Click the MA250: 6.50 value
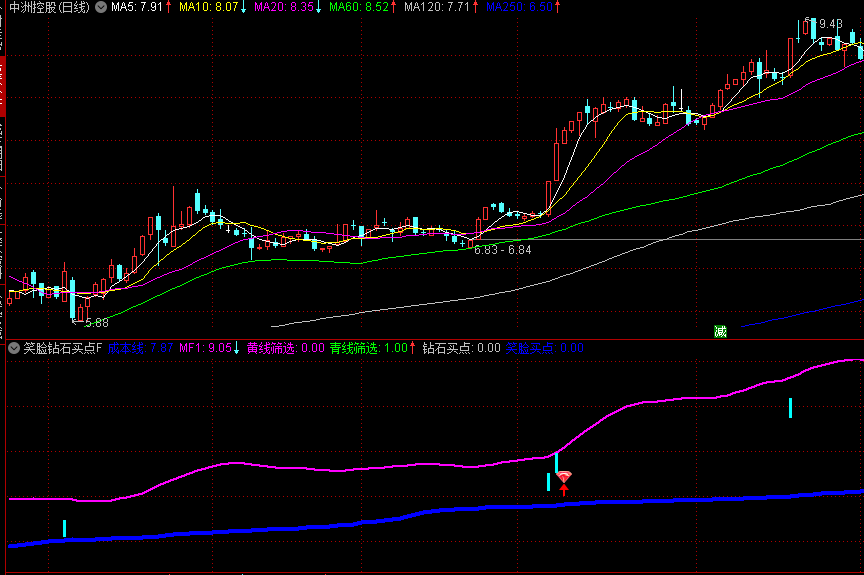Image resolution: width=864 pixels, height=575 pixels. pos(519,7)
